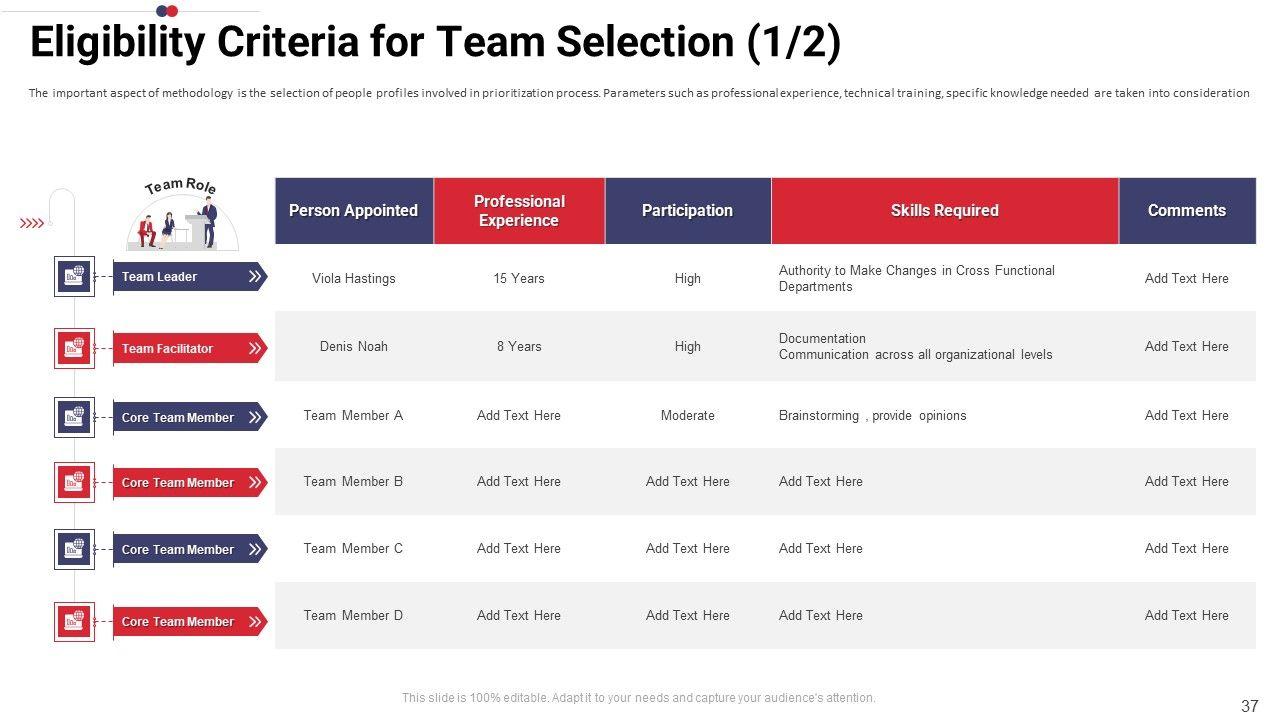Click the Team Role illustration
This screenshot has height=720, width=1280.
(x=182, y=215)
